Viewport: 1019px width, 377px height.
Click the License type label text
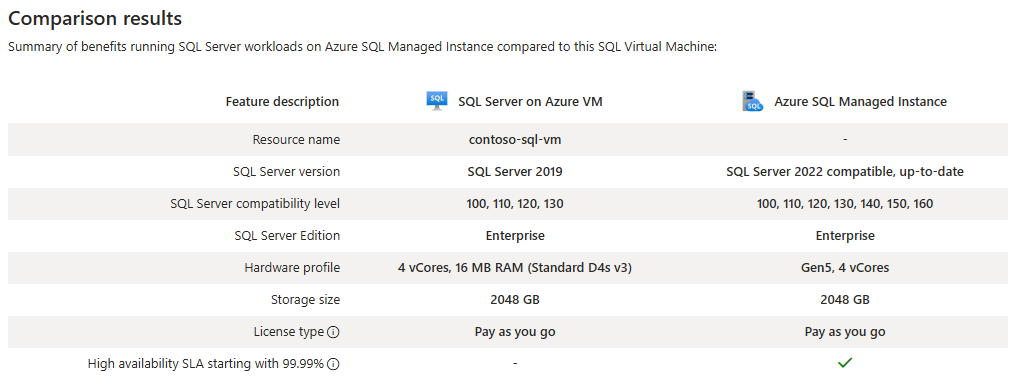coord(289,332)
